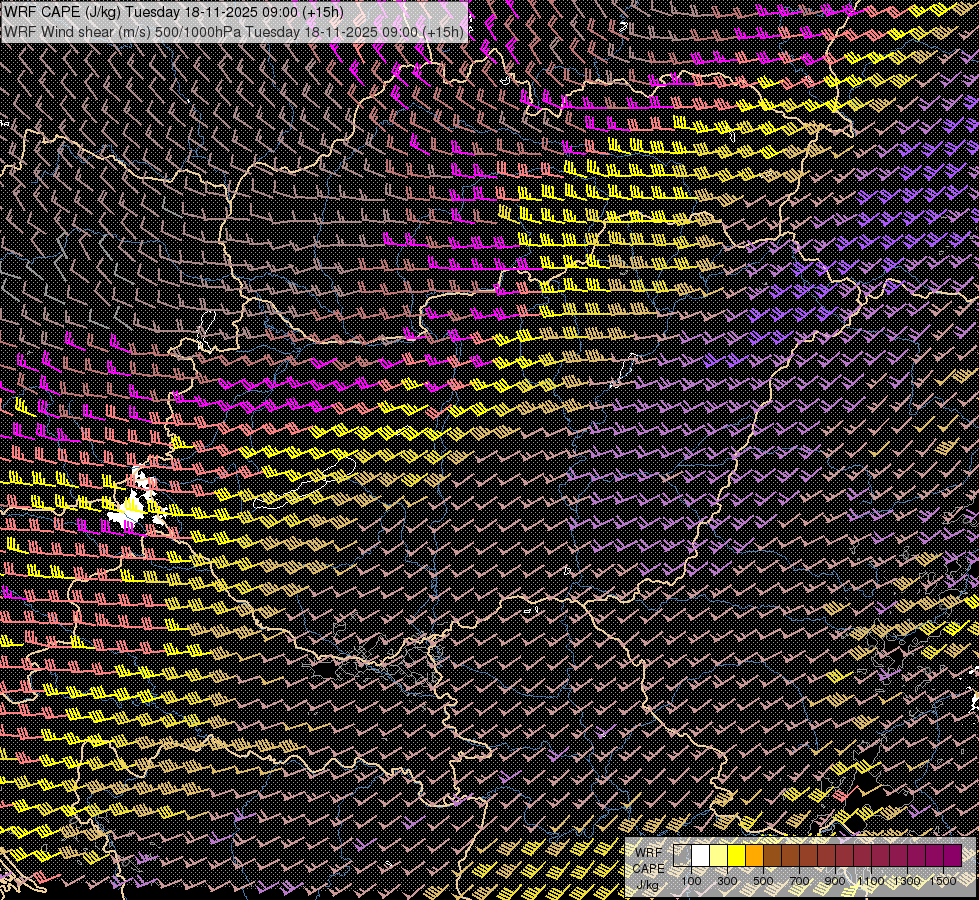Click the last purple swatch of the CAPE legend

point(953,856)
